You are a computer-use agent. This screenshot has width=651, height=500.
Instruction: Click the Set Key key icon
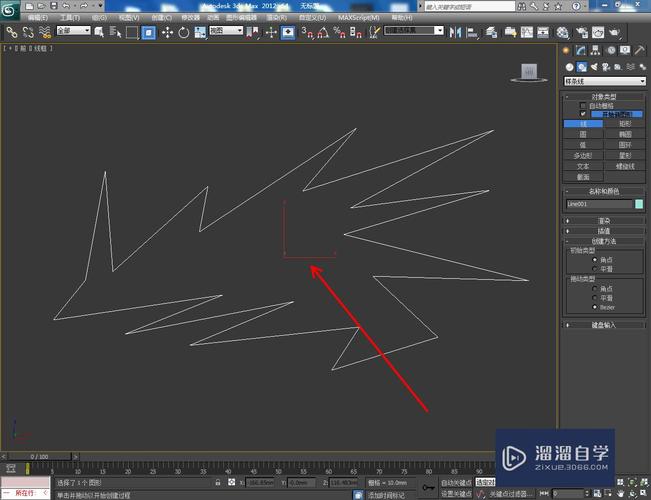pos(428,488)
